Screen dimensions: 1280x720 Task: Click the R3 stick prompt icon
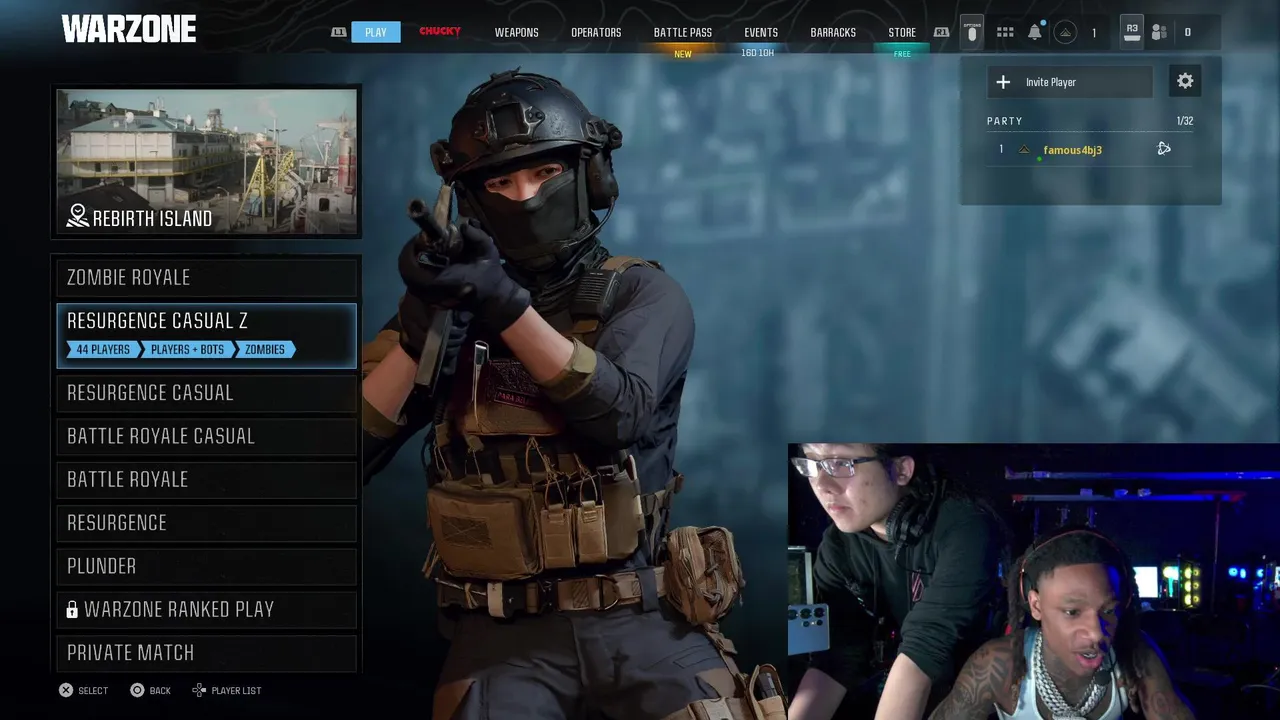click(1132, 31)
